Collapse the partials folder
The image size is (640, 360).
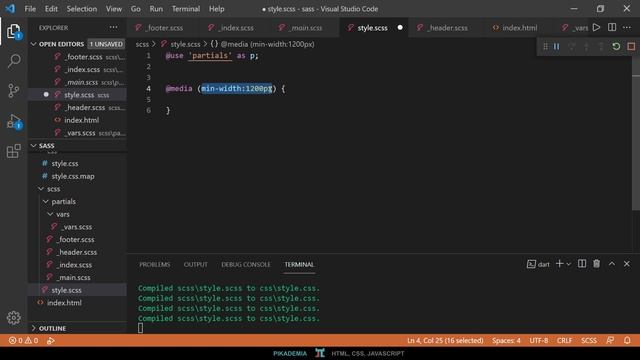(46, 201)
